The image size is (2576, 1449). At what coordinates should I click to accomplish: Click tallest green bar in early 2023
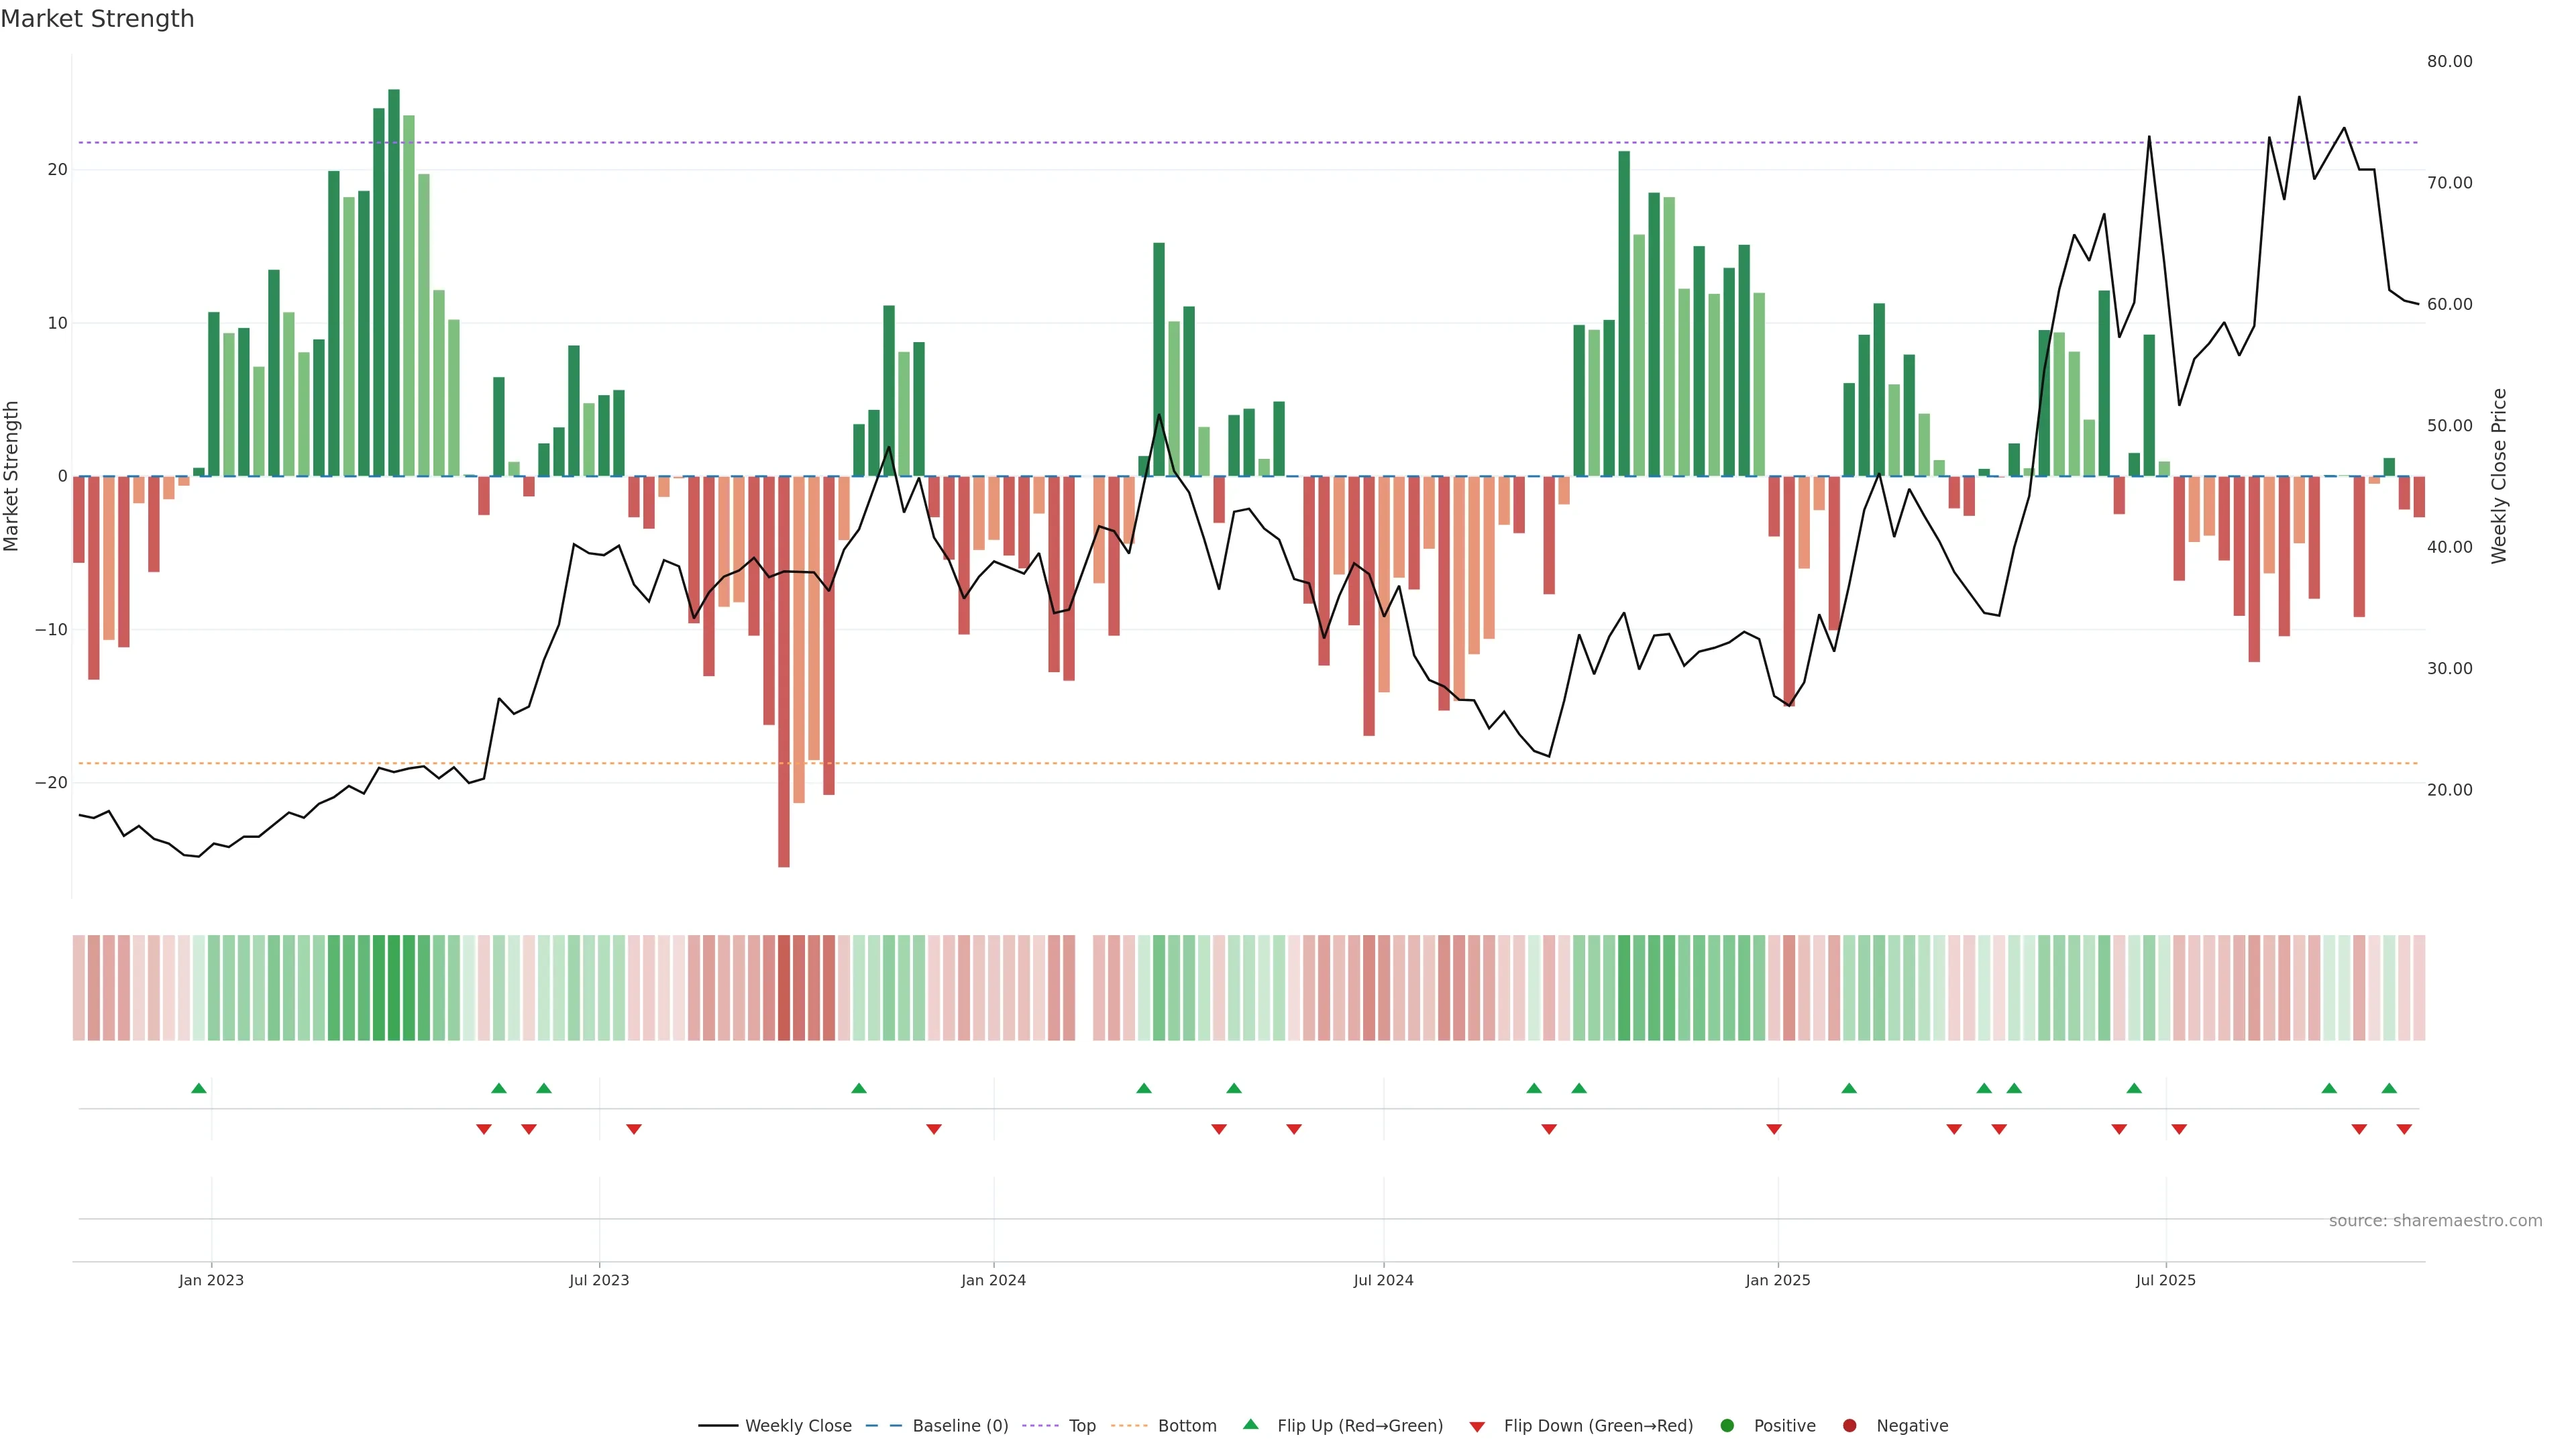pos(394,280)
